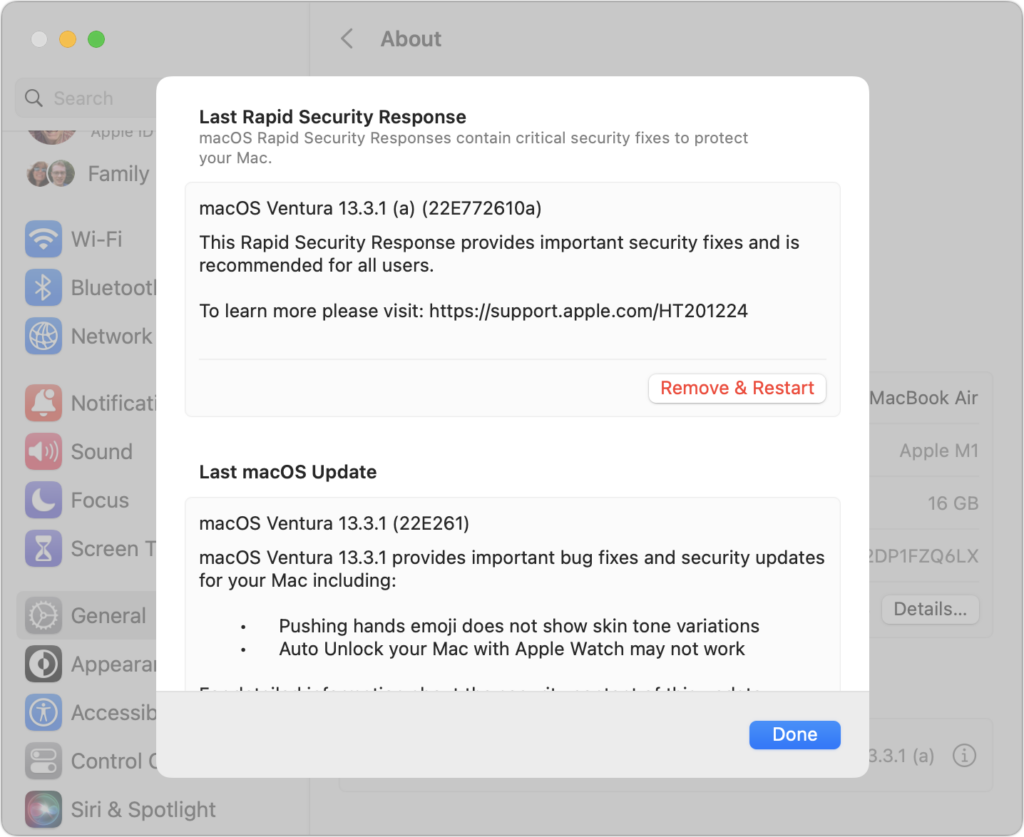Open the Sound speaker icon

43,452
